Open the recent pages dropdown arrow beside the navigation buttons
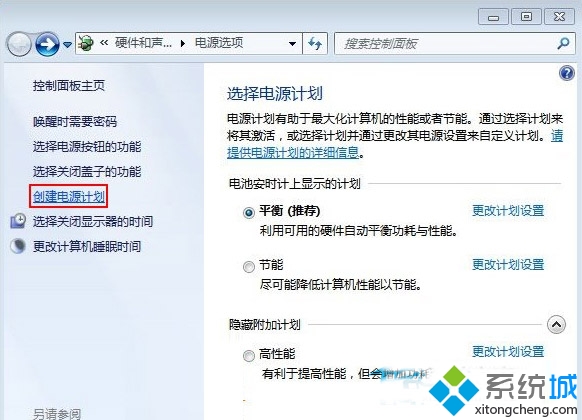Image resolution: width=582 pixels, height=420 pixels. [67, 45]
